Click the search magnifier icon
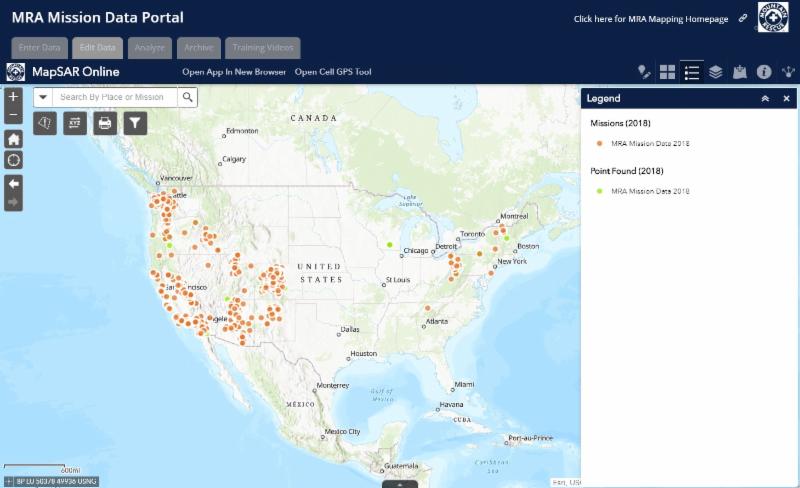The image size is (800, 488). click(x=188, y=97)
